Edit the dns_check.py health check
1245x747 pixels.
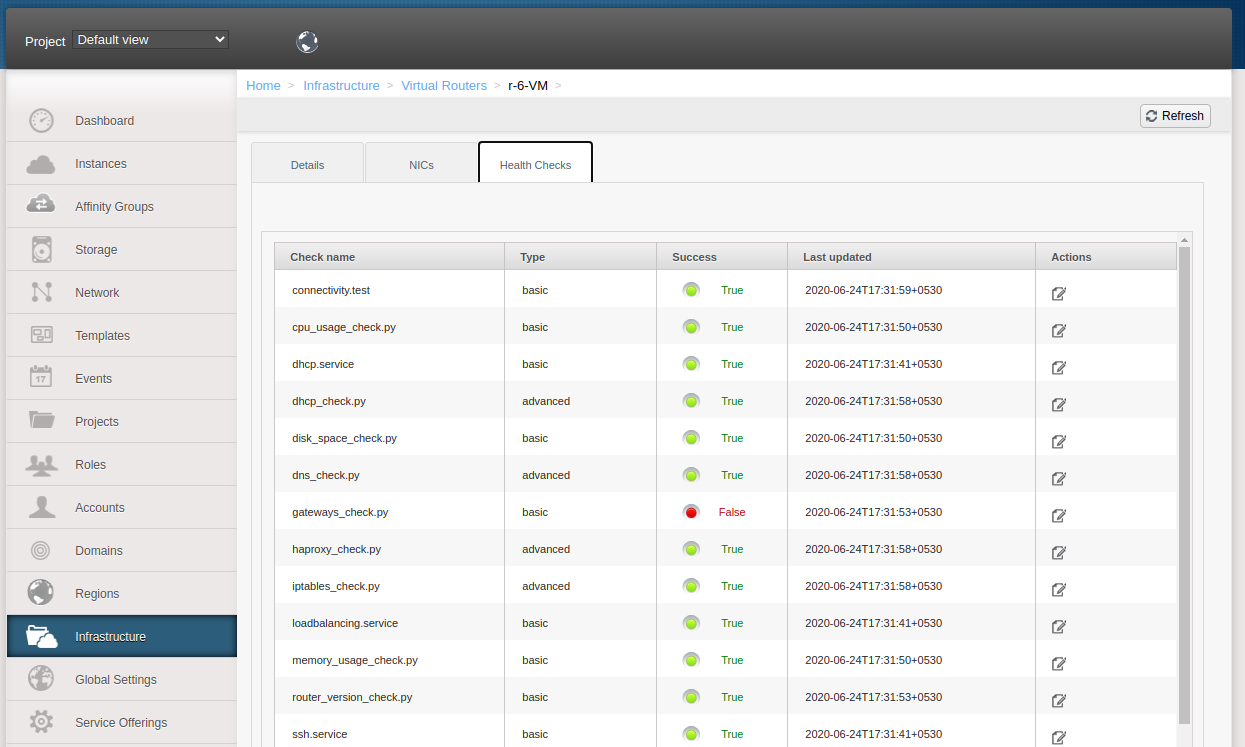[x=1059, y=478]
